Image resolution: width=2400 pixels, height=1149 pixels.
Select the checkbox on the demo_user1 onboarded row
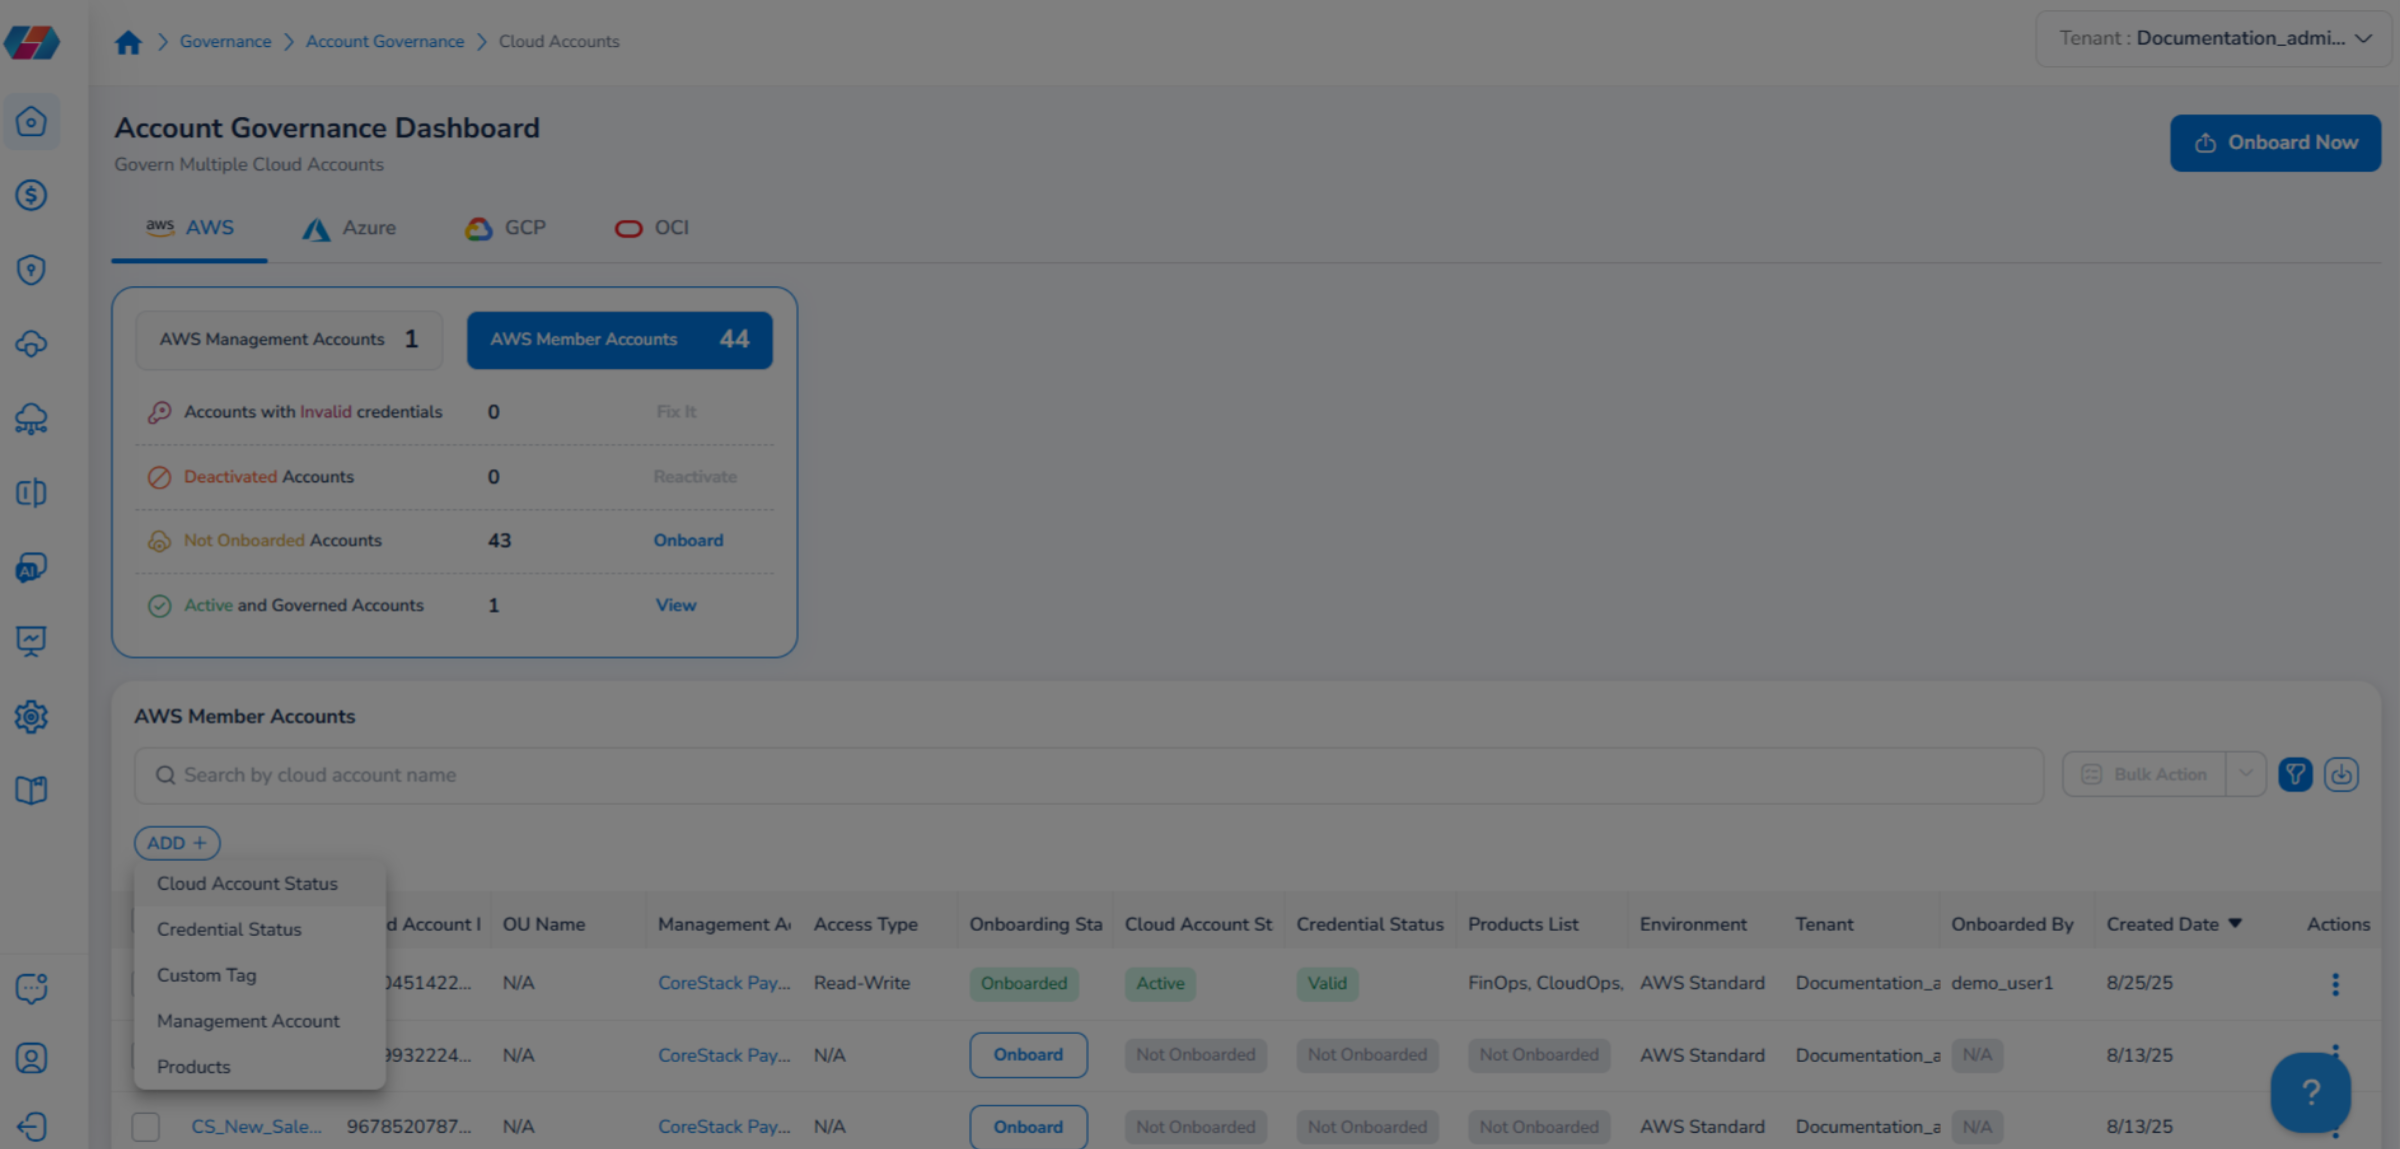click(x=144, y=982)
